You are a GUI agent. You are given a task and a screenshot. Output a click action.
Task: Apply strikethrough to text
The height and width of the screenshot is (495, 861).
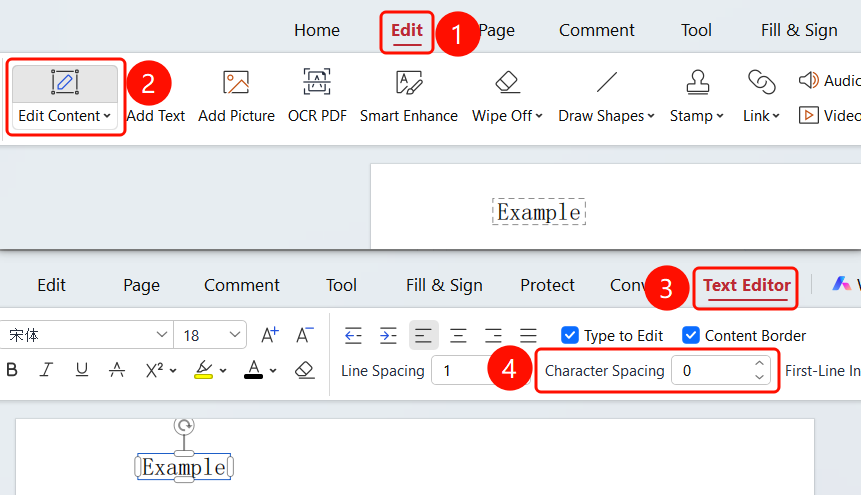(117, 370)
